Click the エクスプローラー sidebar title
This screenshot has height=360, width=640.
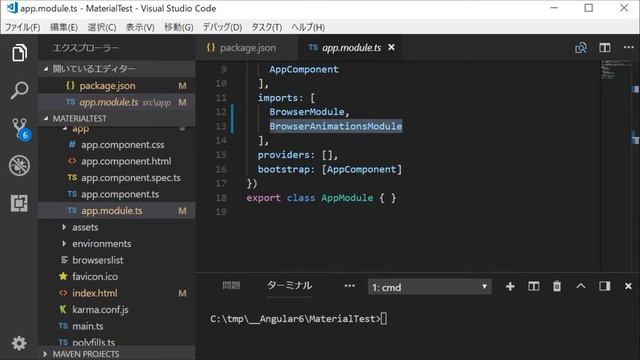86,48
